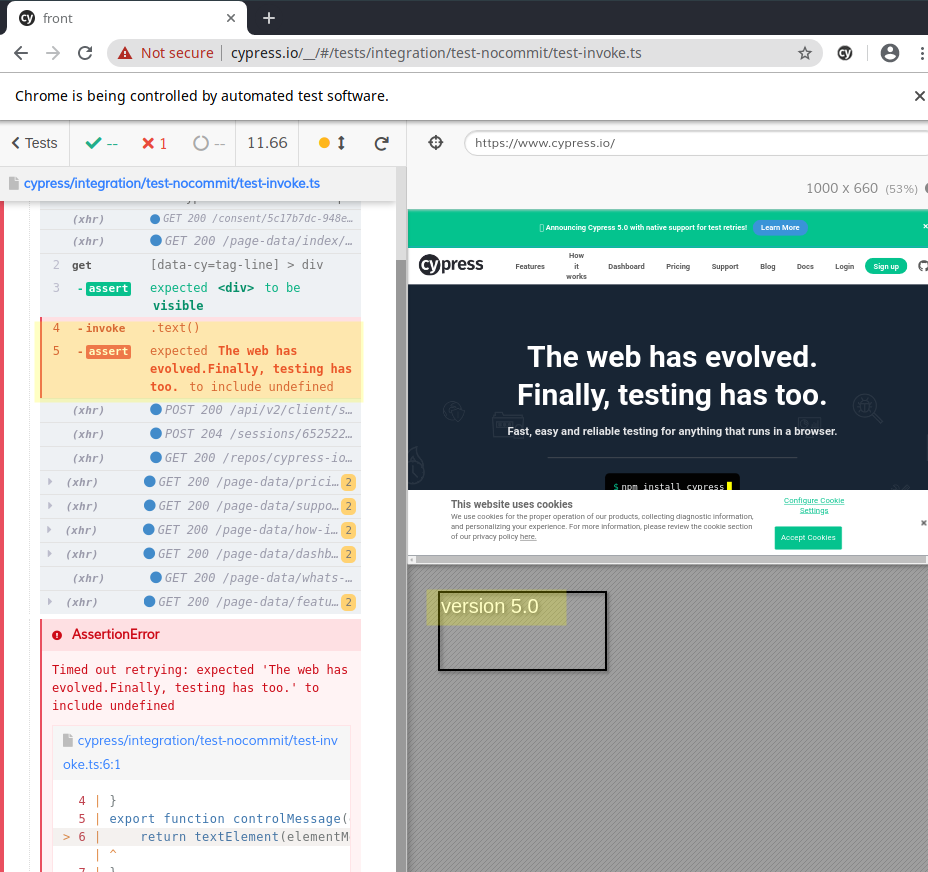
Task: Go back to the Tests list
Action: 34,143
